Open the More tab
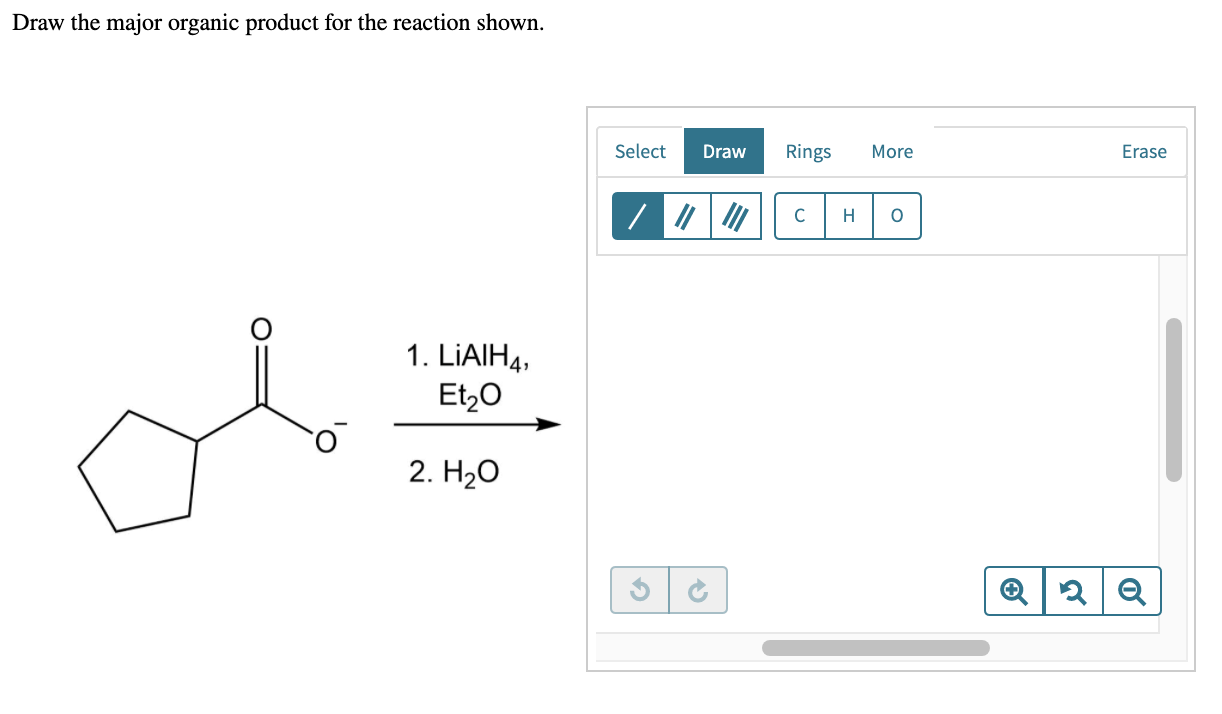1222x714 pixels. click(892, 151)
